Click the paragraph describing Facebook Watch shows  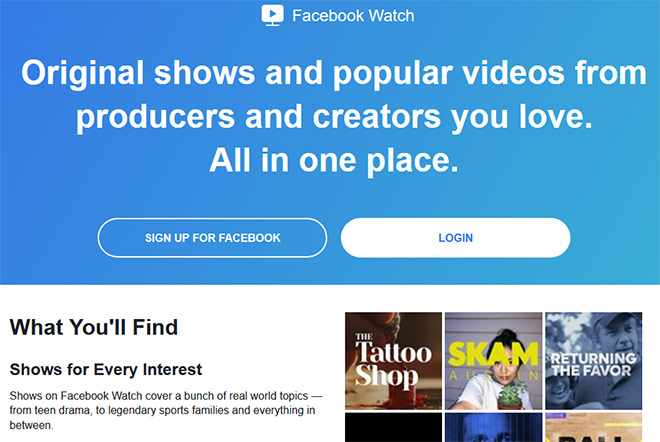[166, 410]
